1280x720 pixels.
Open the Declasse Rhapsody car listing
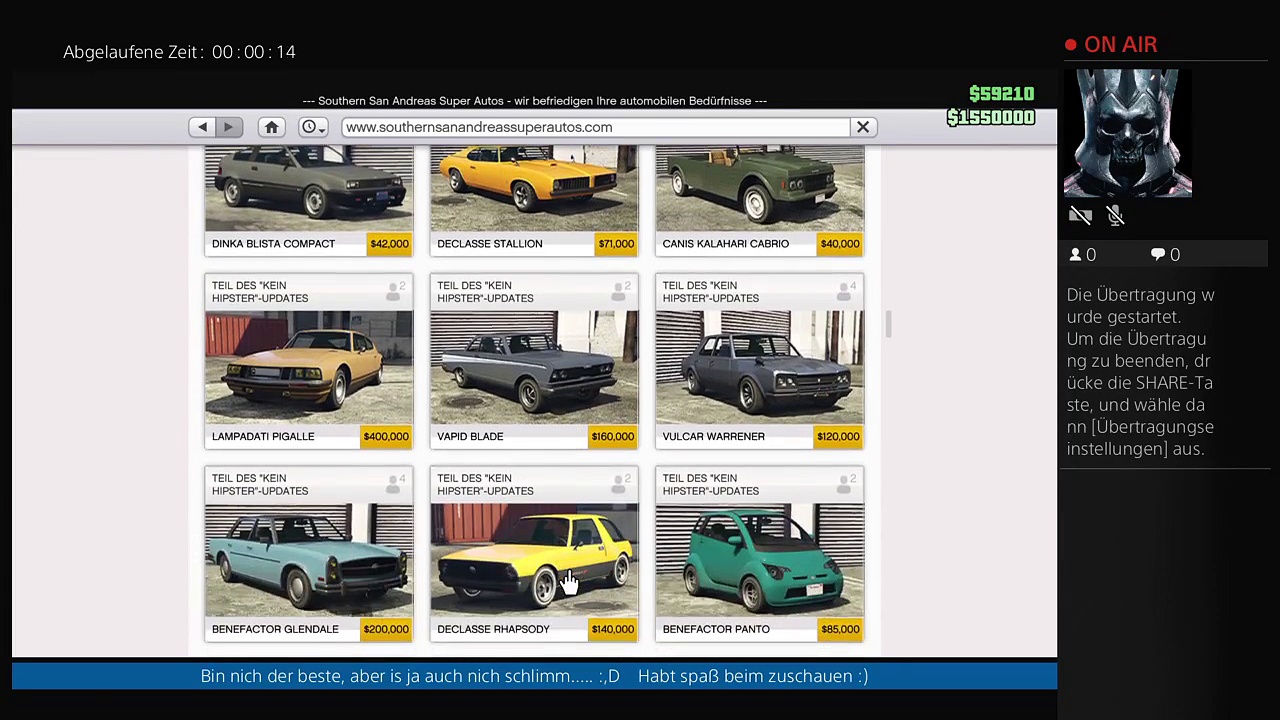tap(533, 560)
